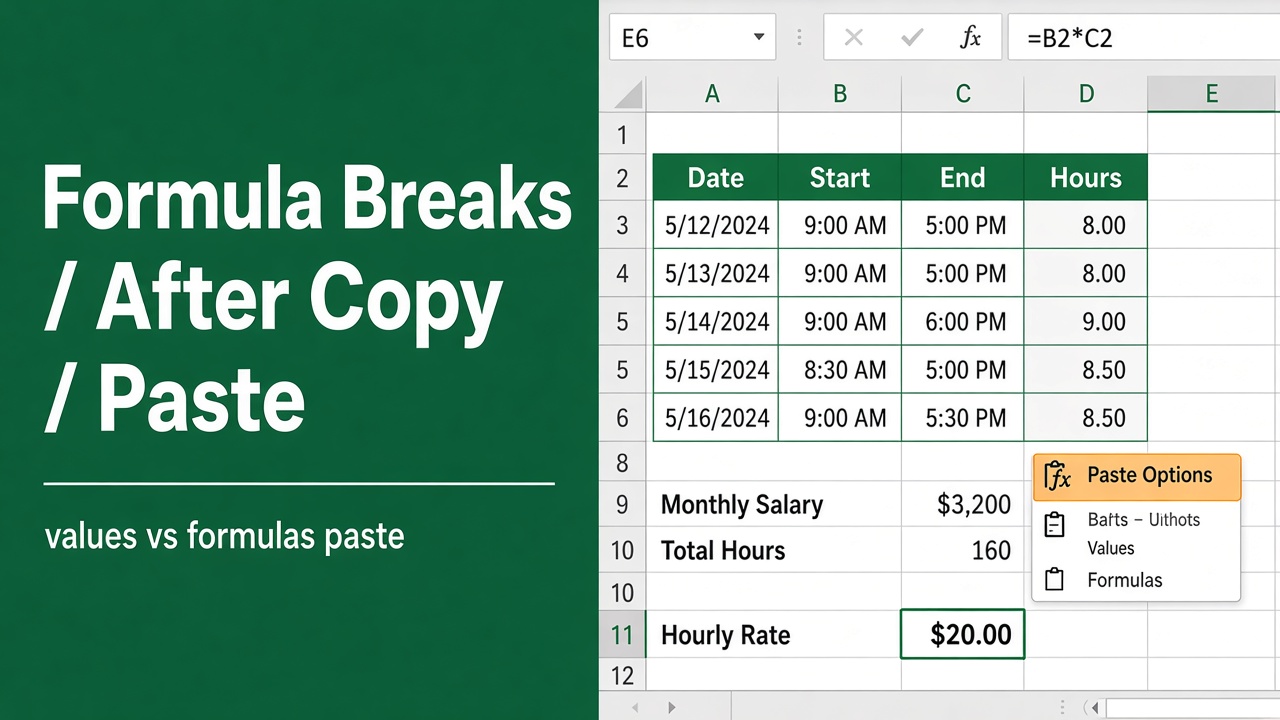1280x720 pixels.
Task: Click the Name Box showing E6
Action: coord(692,38)
